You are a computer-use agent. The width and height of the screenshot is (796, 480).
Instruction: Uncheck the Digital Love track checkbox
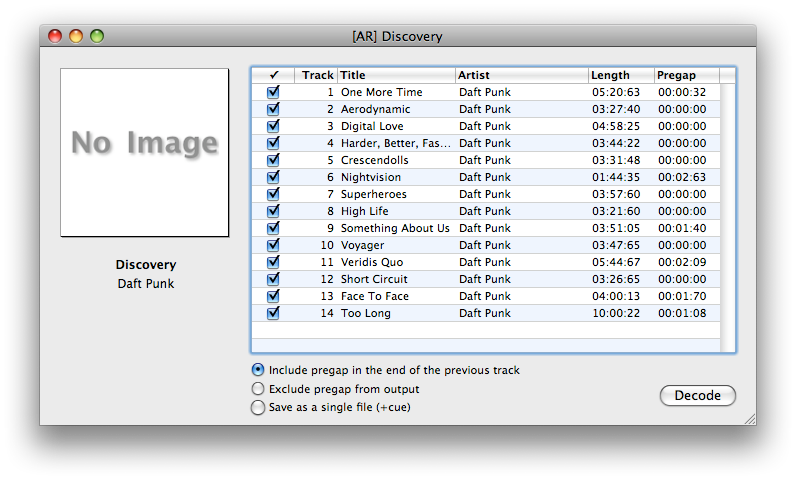pos(273,126)
